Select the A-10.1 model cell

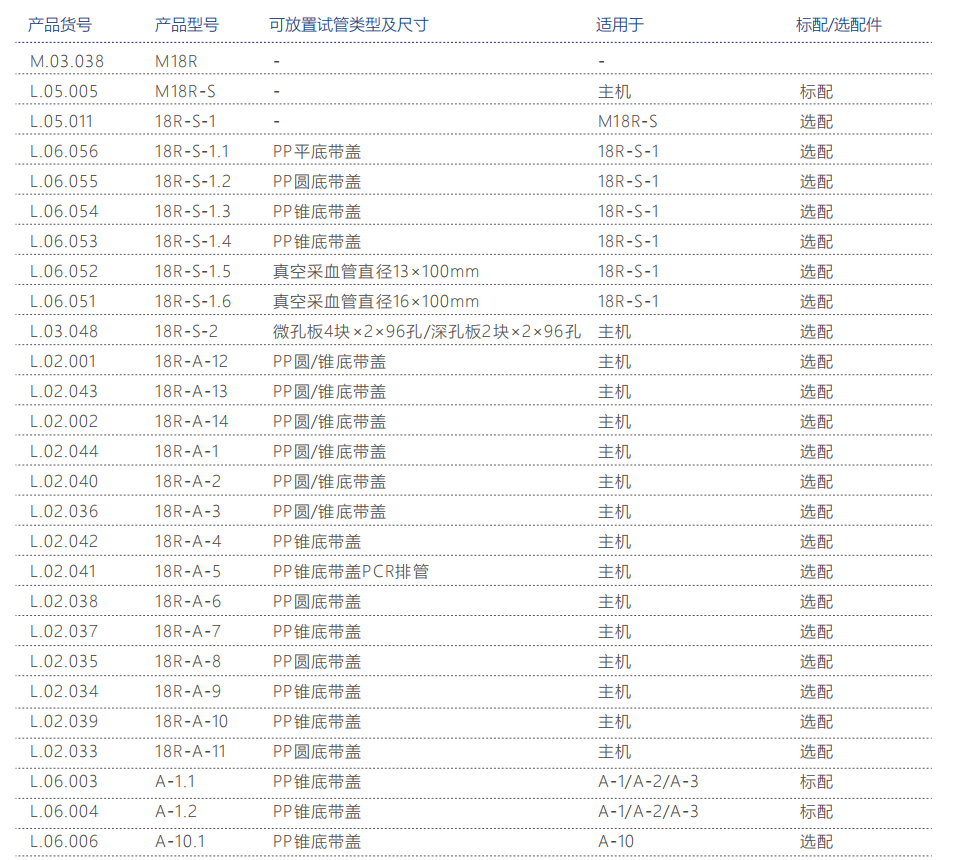click(180, 841)
